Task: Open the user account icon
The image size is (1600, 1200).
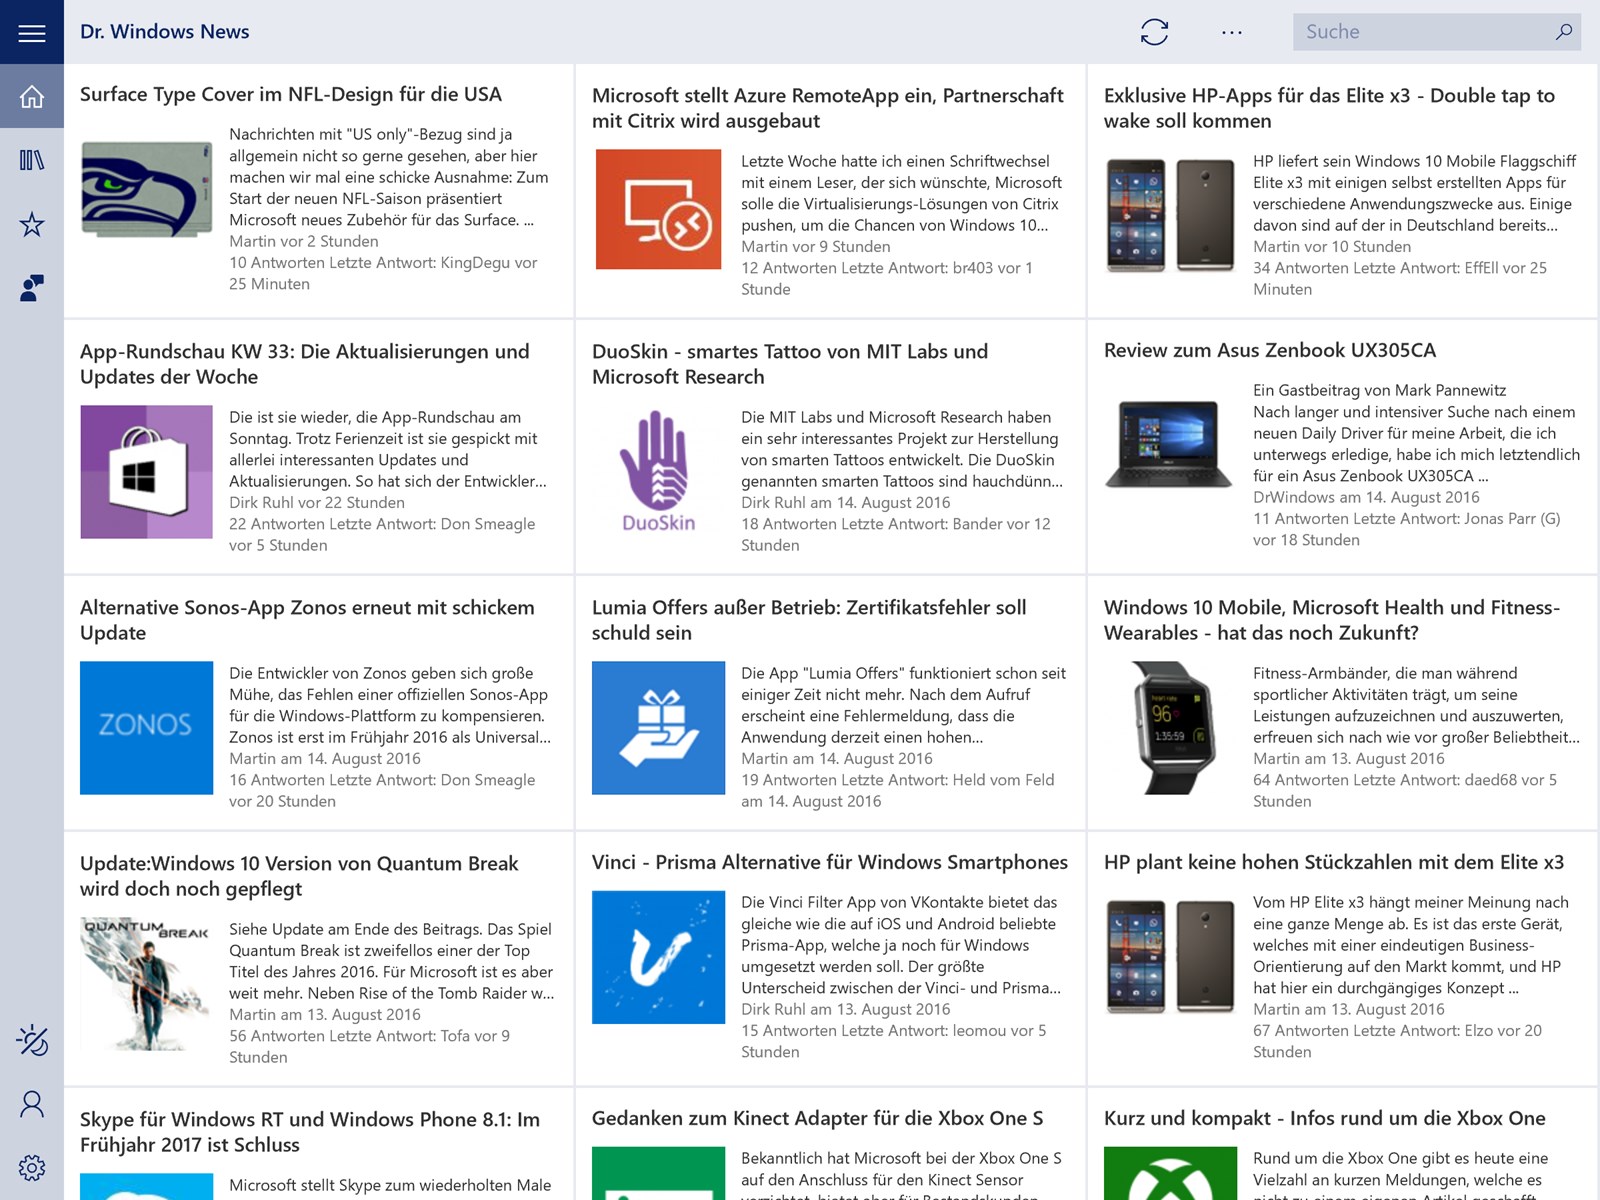Action: point(32,1104)
